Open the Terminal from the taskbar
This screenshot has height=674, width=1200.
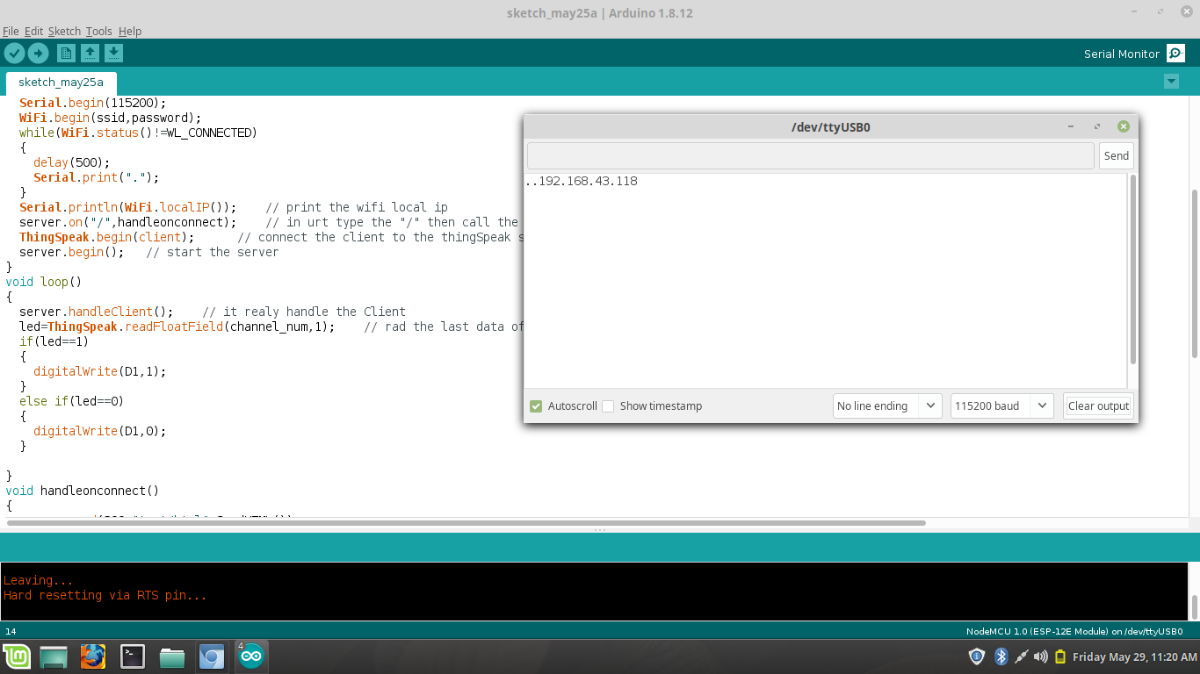tap(132, 657)
